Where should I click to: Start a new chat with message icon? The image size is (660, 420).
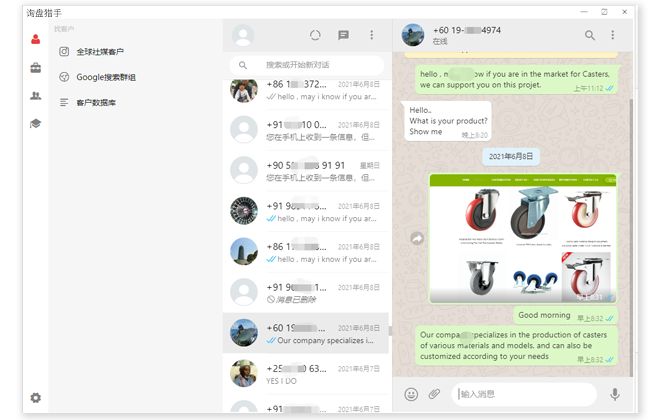[343, 35]
